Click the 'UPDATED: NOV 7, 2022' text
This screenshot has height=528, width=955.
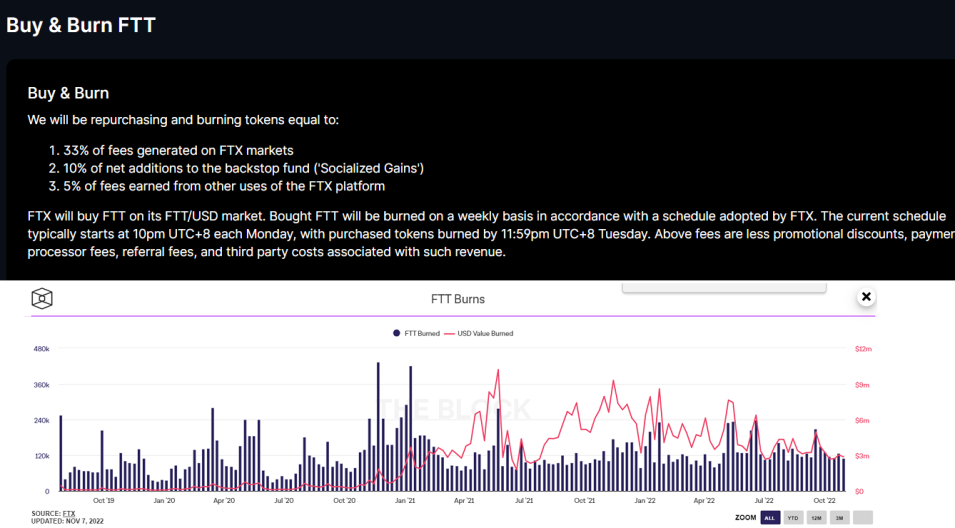(68, 521)
